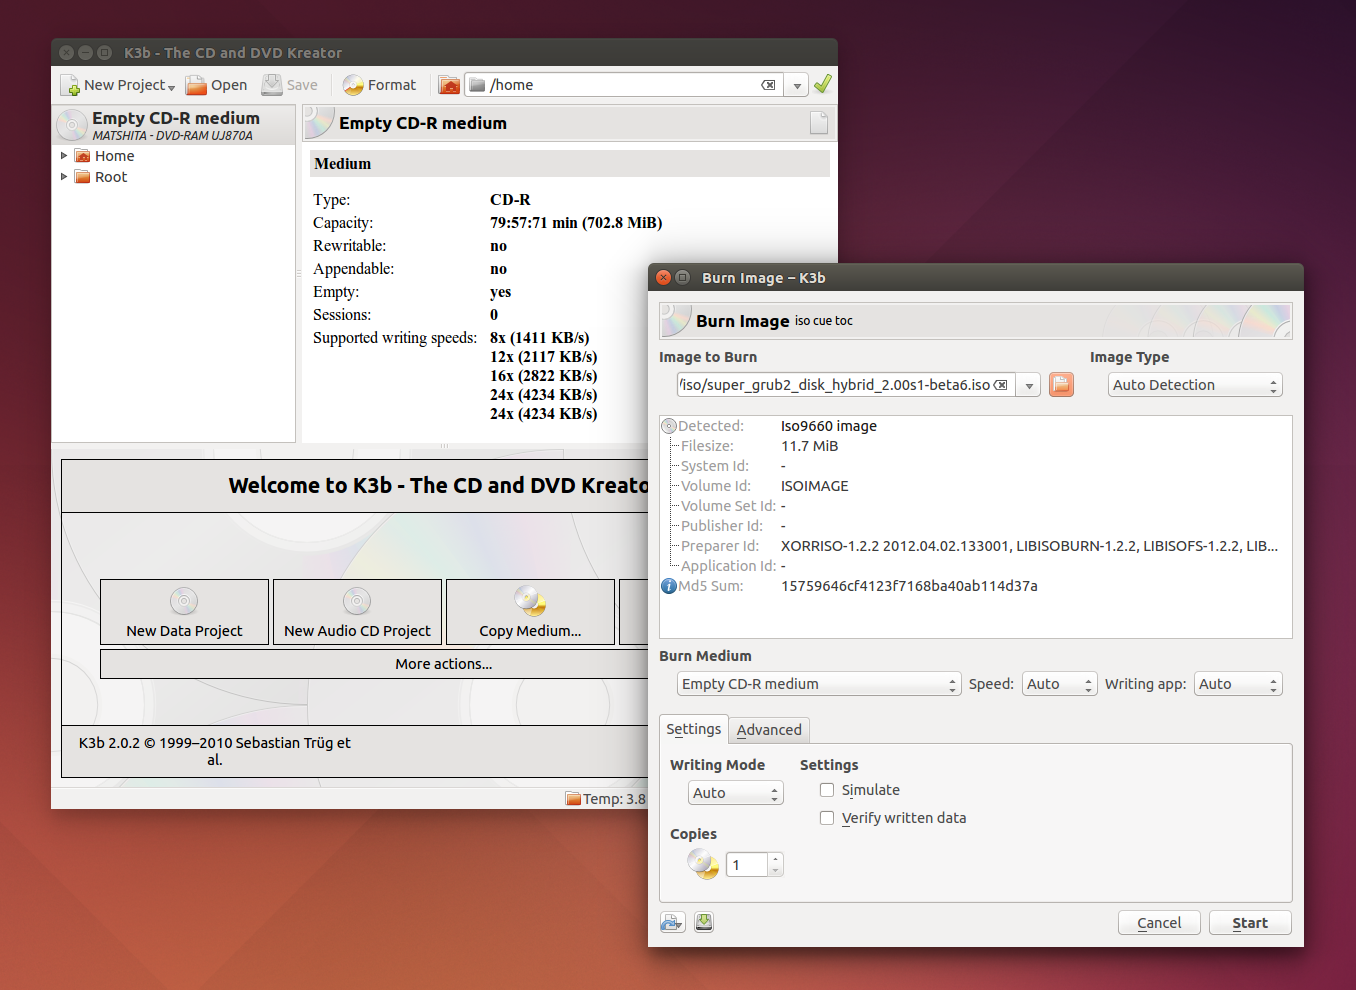1356x990 pixels.
Task: Select the 8x (1411 KB/s) writing speed
Action: click(540, 338)
